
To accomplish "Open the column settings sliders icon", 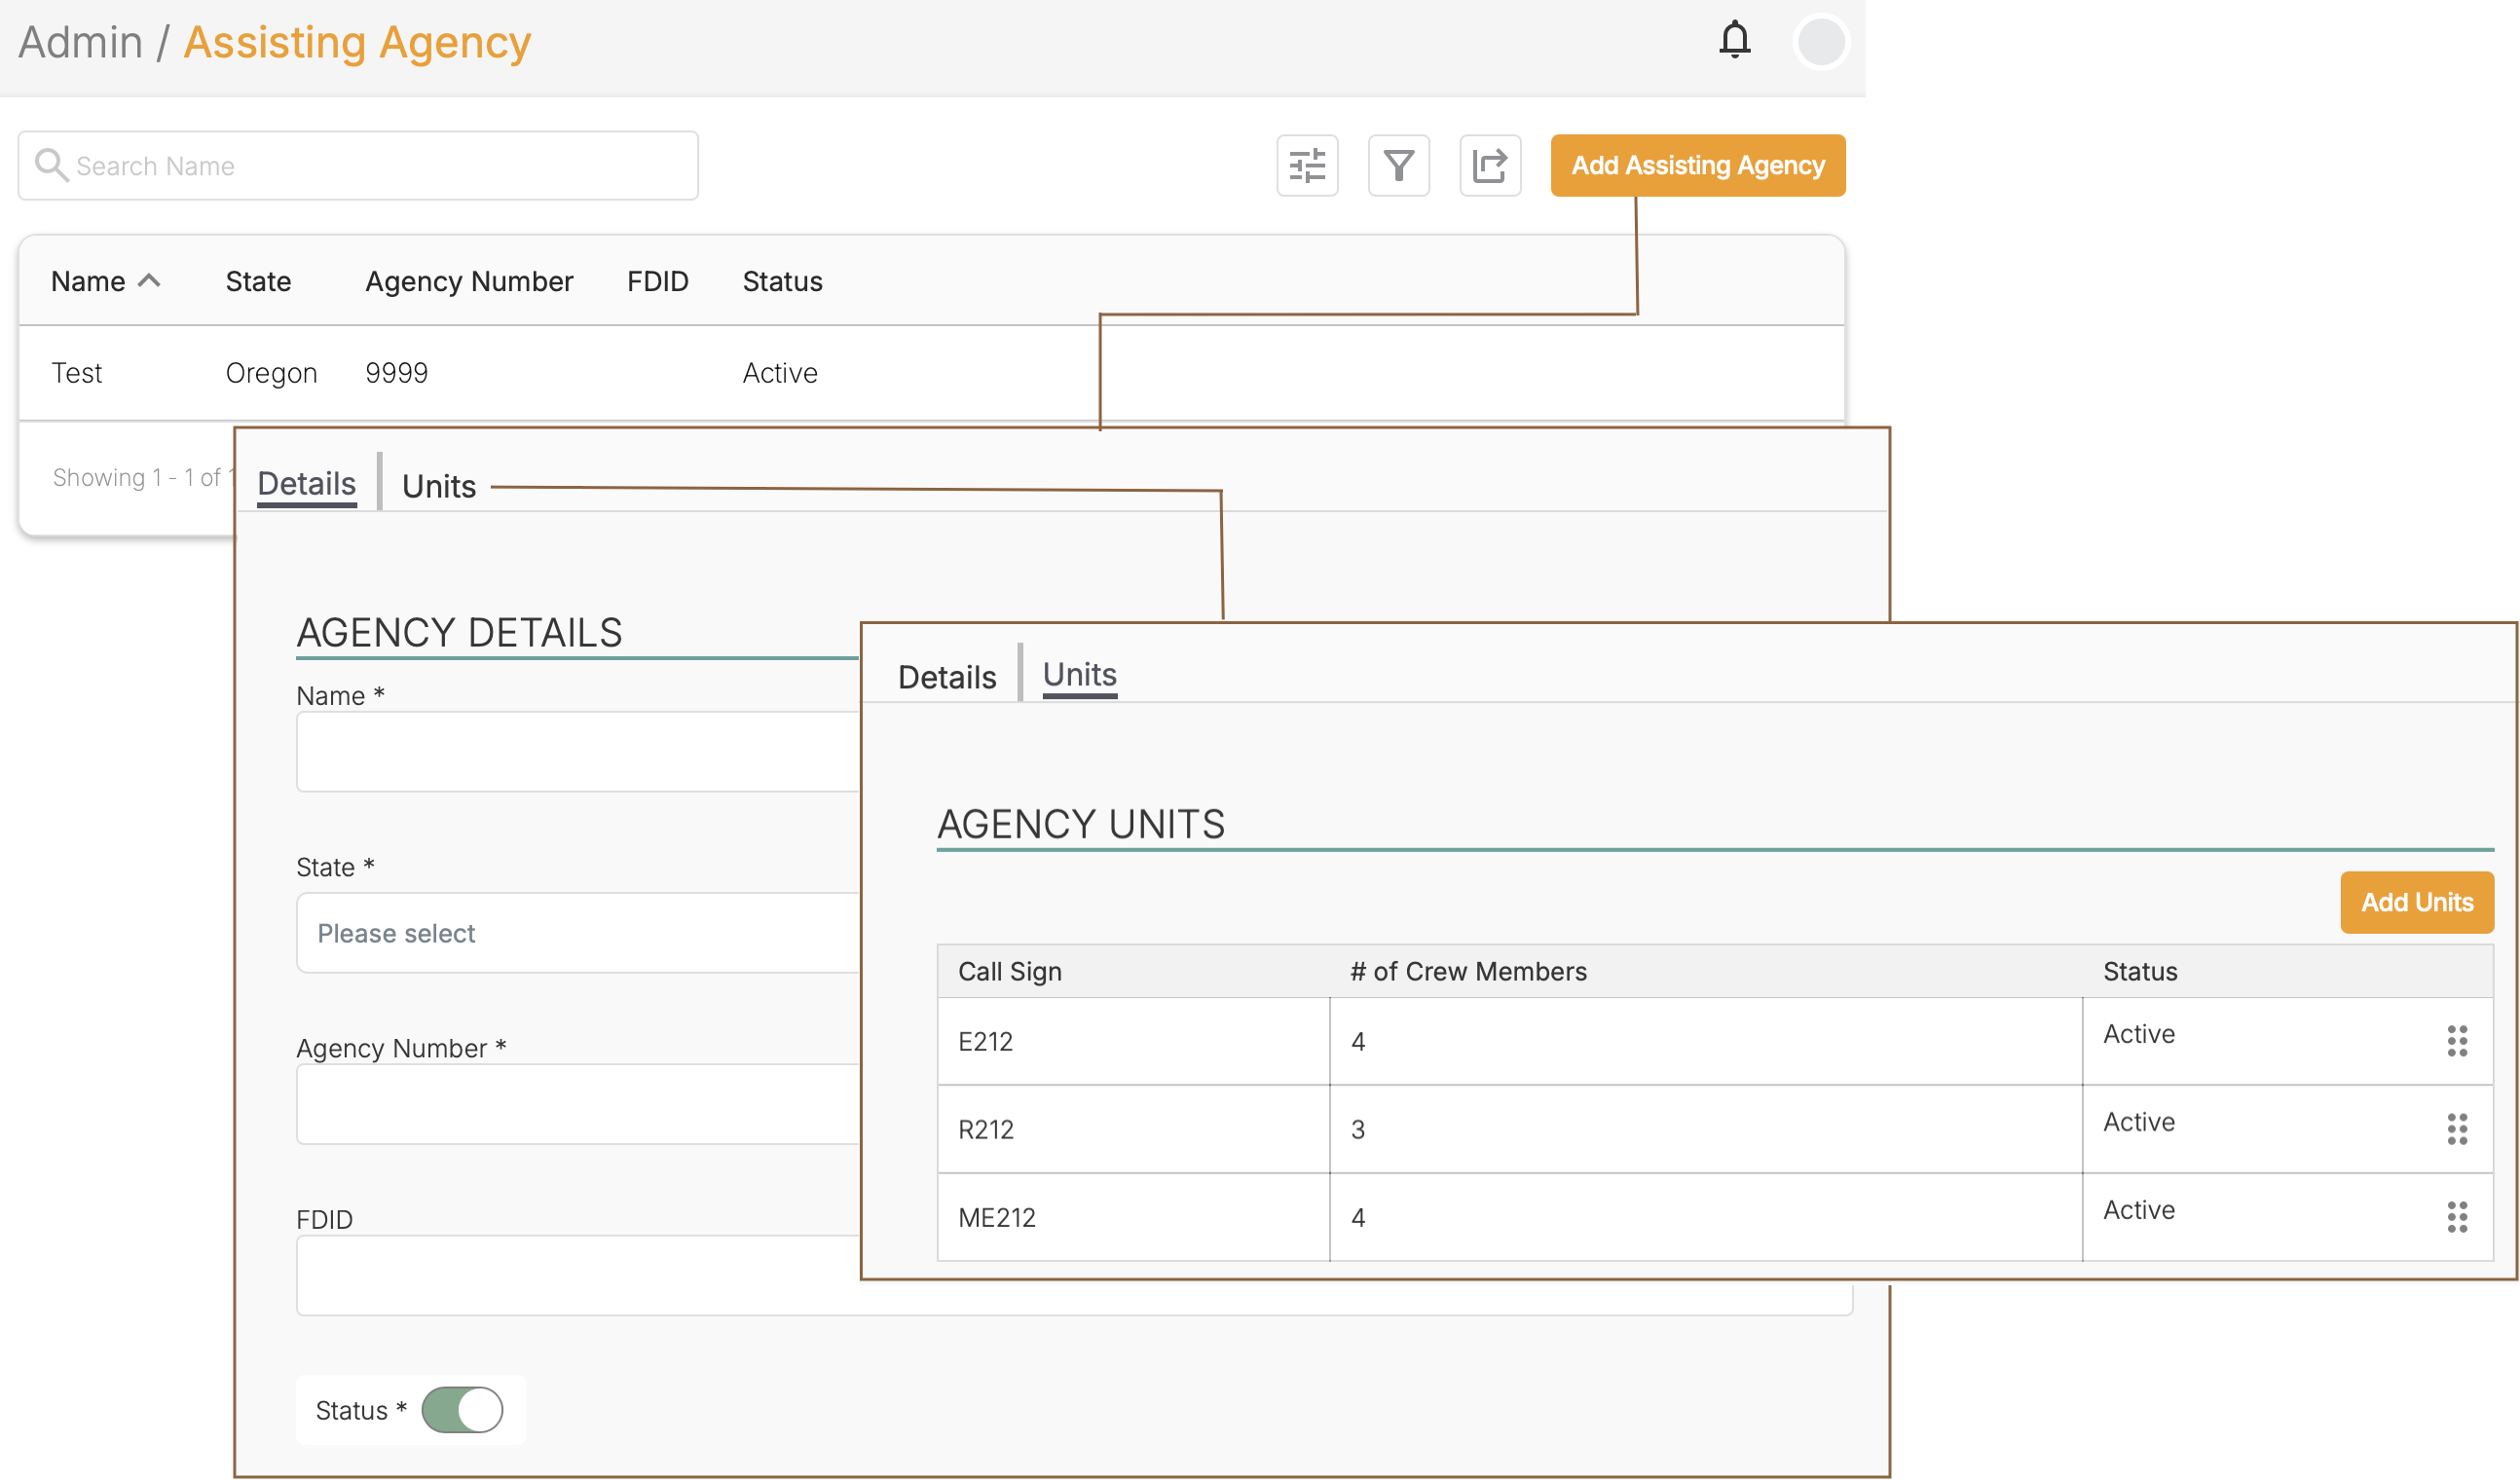I will 1307,165.
